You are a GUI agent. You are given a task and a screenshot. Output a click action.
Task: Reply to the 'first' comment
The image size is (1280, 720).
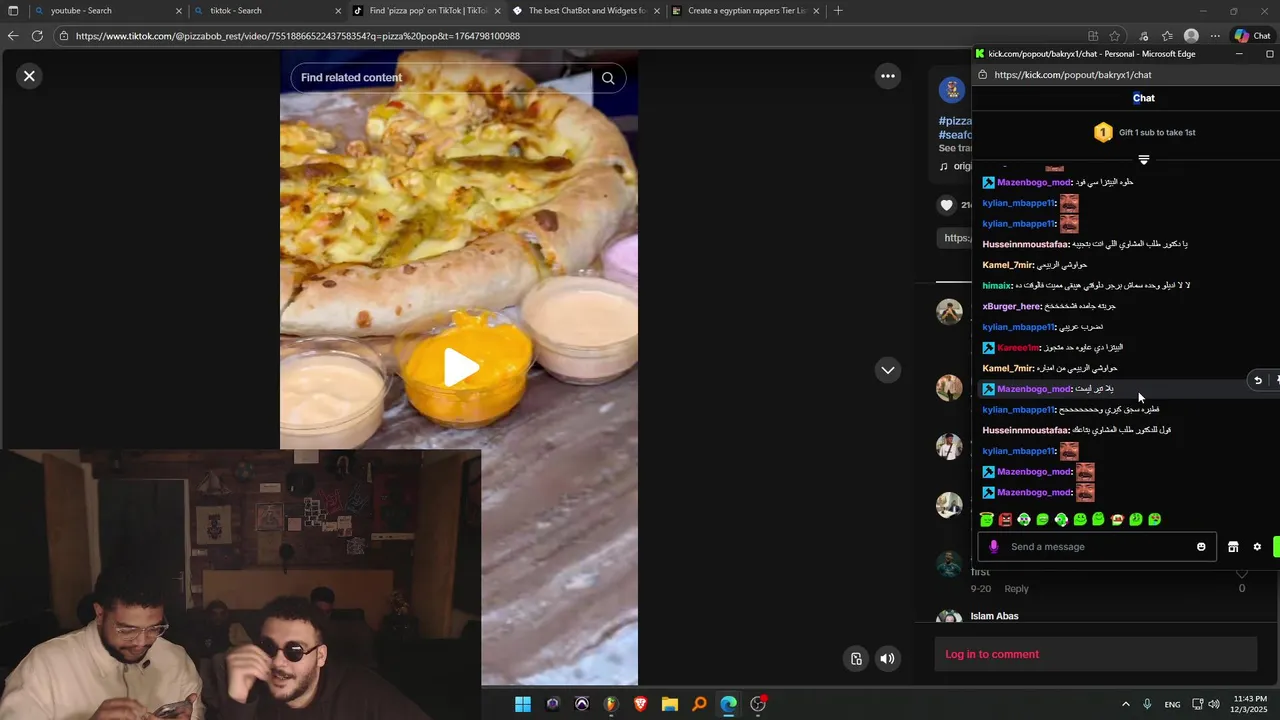tap(1016, 589)
